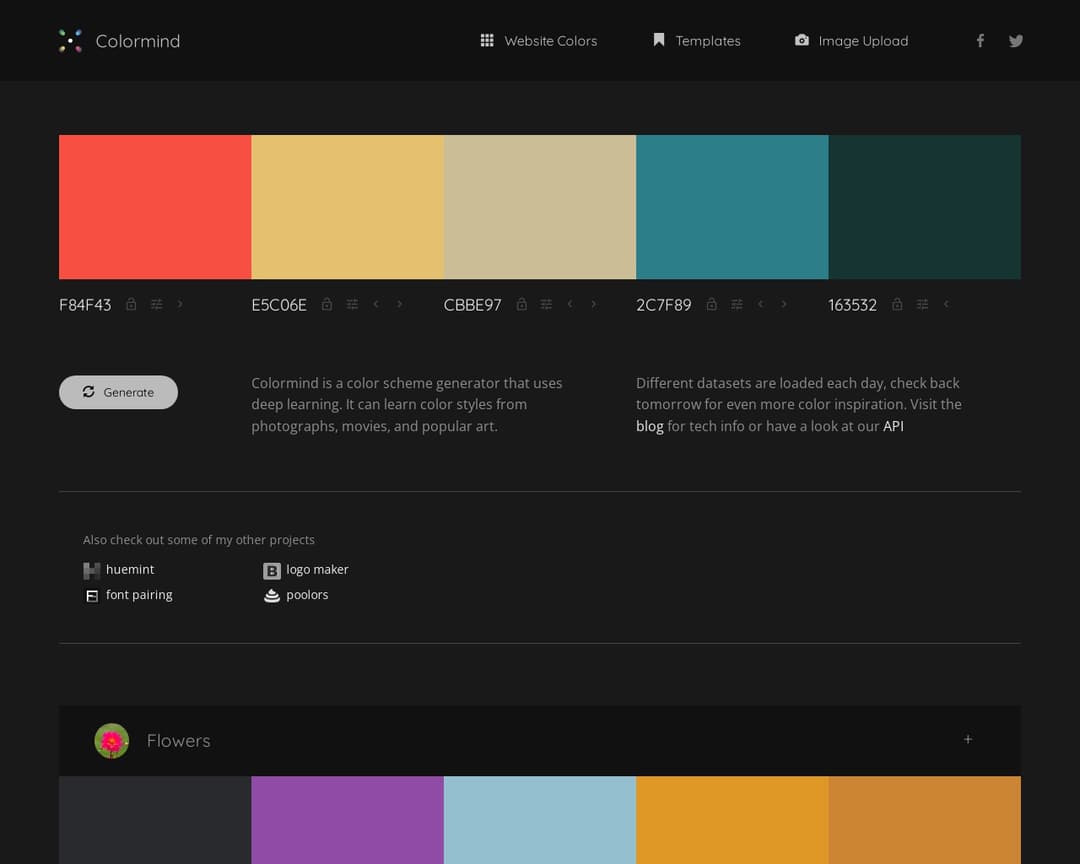
Task: Open adjust sliders for CBBE97
Action: 546,304
